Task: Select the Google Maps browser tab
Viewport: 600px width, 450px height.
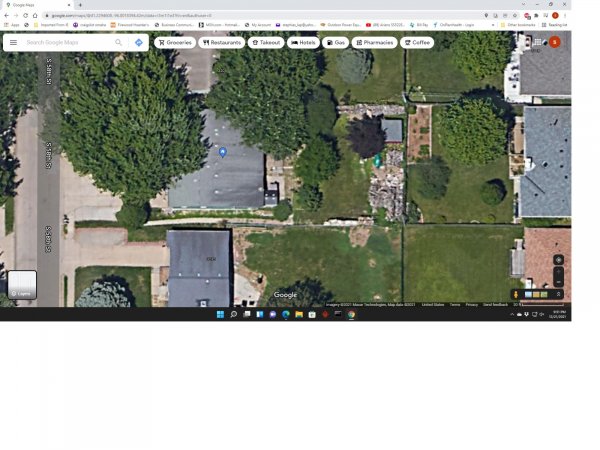Action: pos(35,5)
